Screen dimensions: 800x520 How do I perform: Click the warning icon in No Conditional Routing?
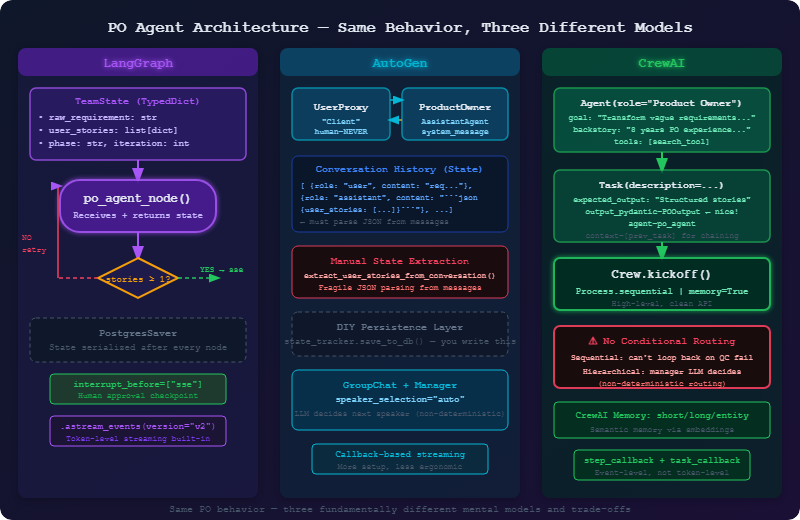tap(592, 341)
